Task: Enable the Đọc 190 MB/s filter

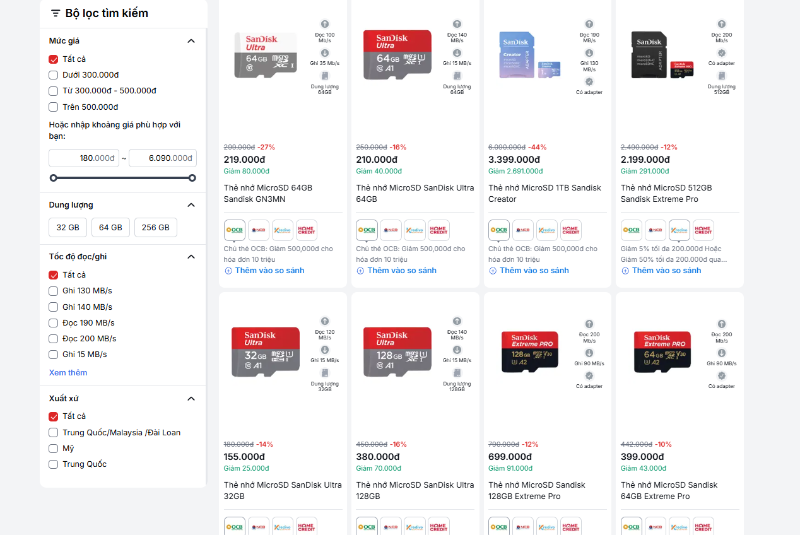Action: pos(53,323)
